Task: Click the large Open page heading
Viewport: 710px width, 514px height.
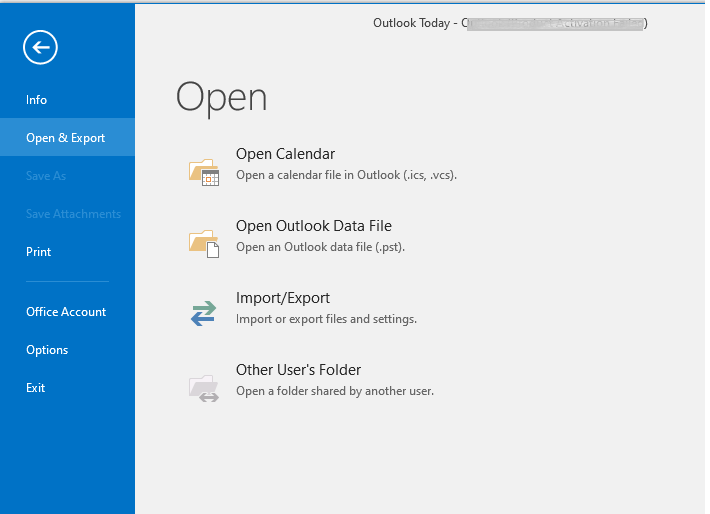Action: coord(221,97)
